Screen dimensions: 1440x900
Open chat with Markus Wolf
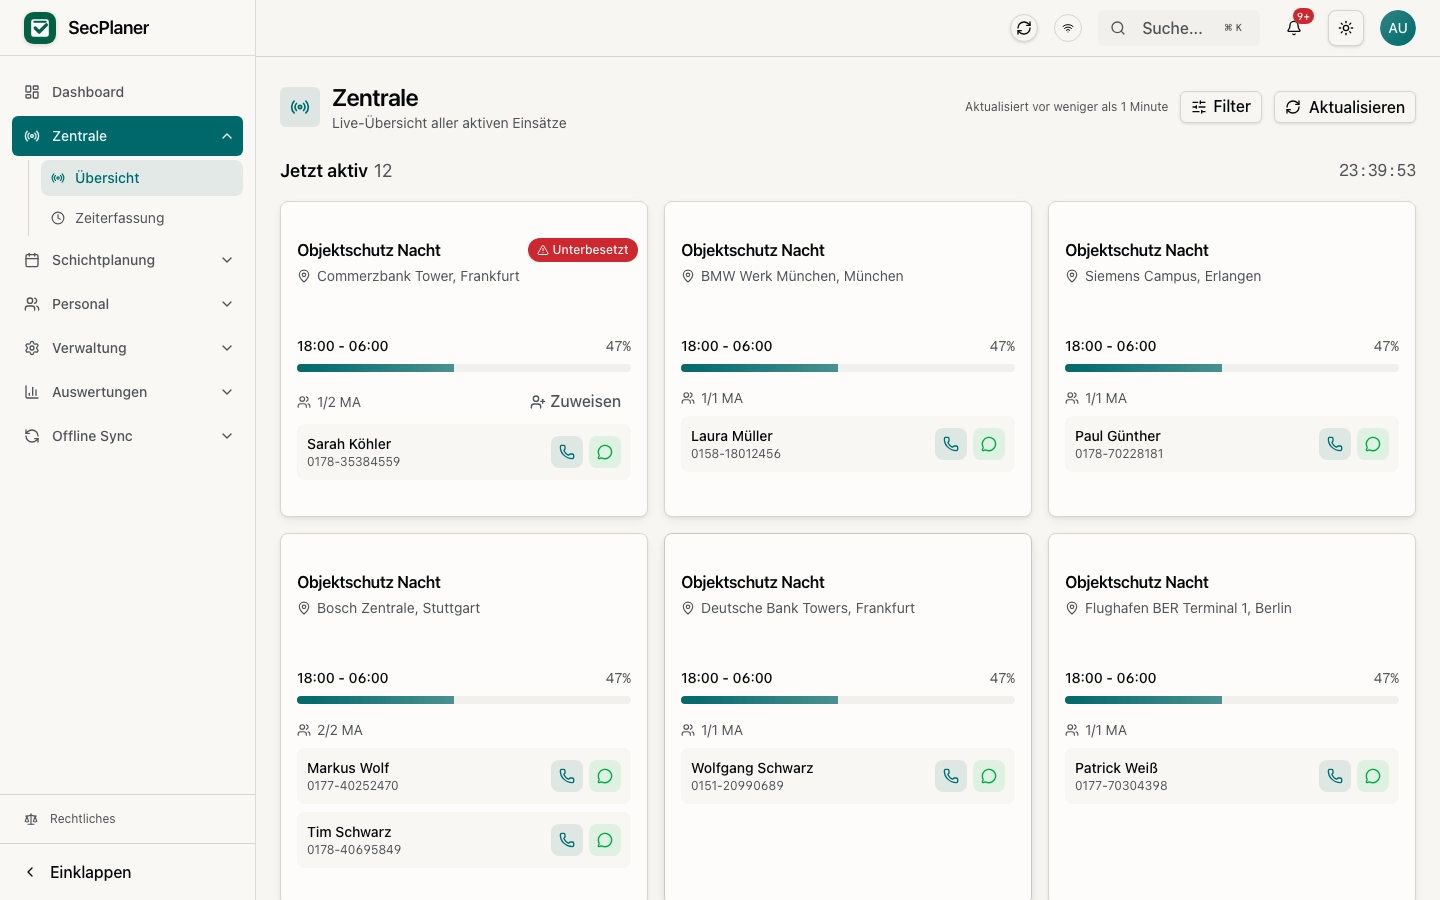pyautogui.click(x=605, y=776)
